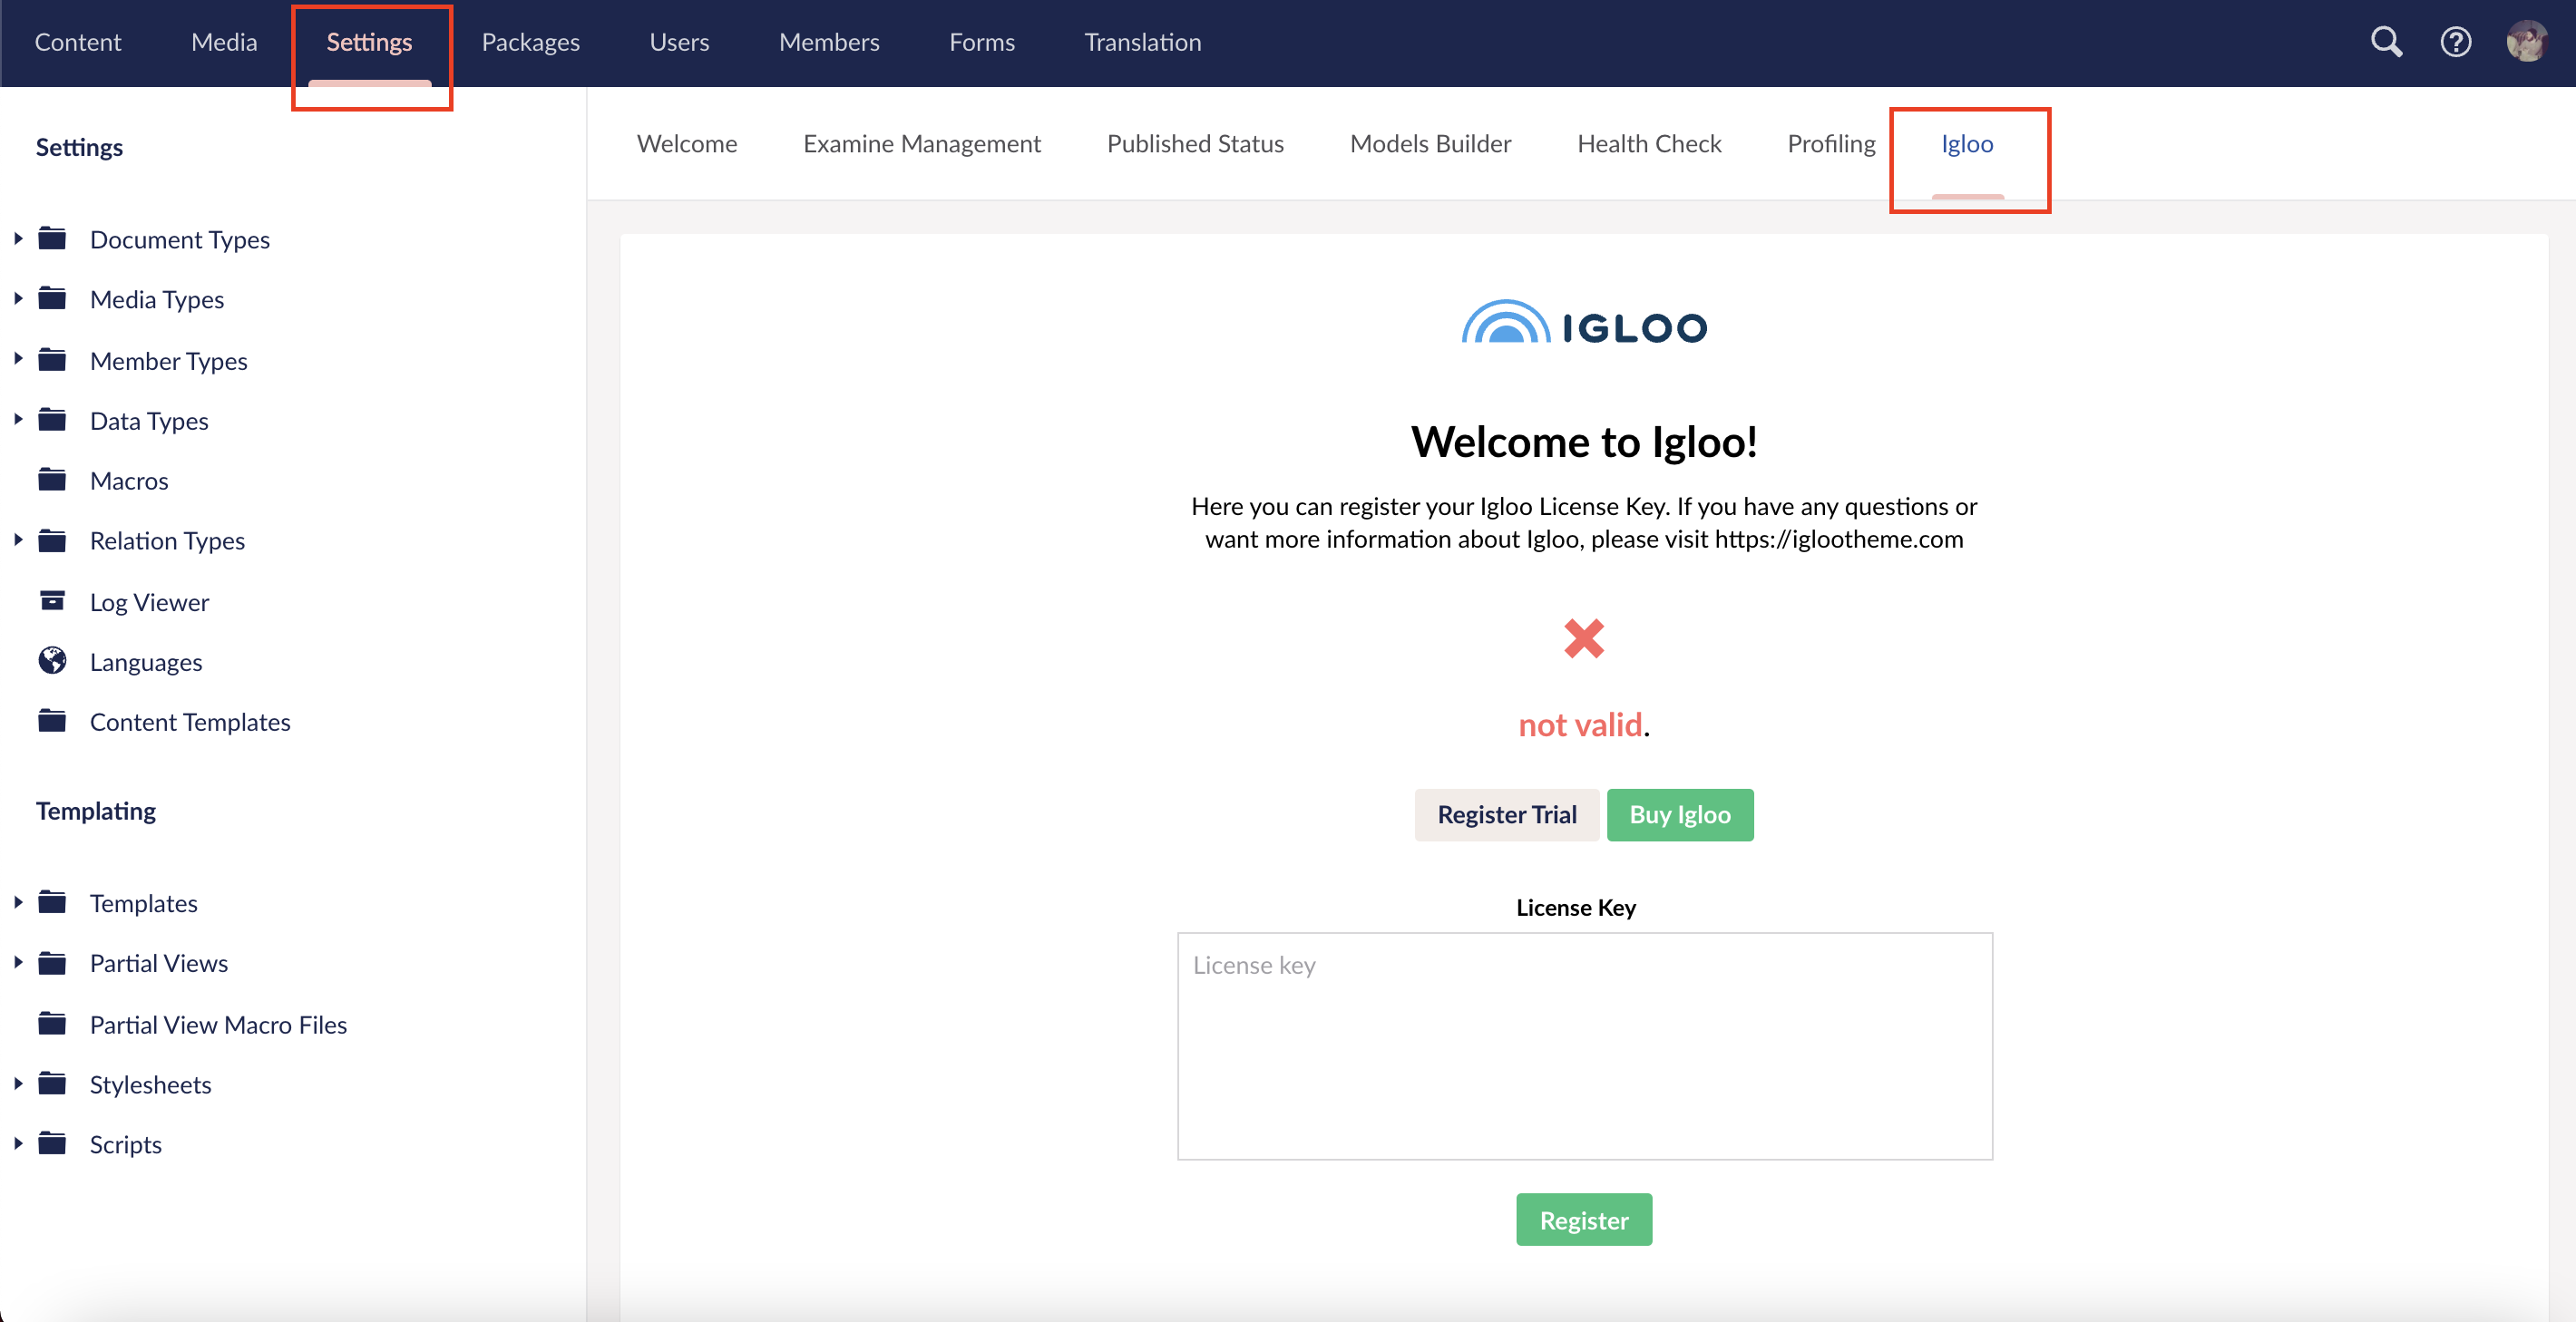
Task: Click the Log Viewer archive icon
Action: [52, 601]
